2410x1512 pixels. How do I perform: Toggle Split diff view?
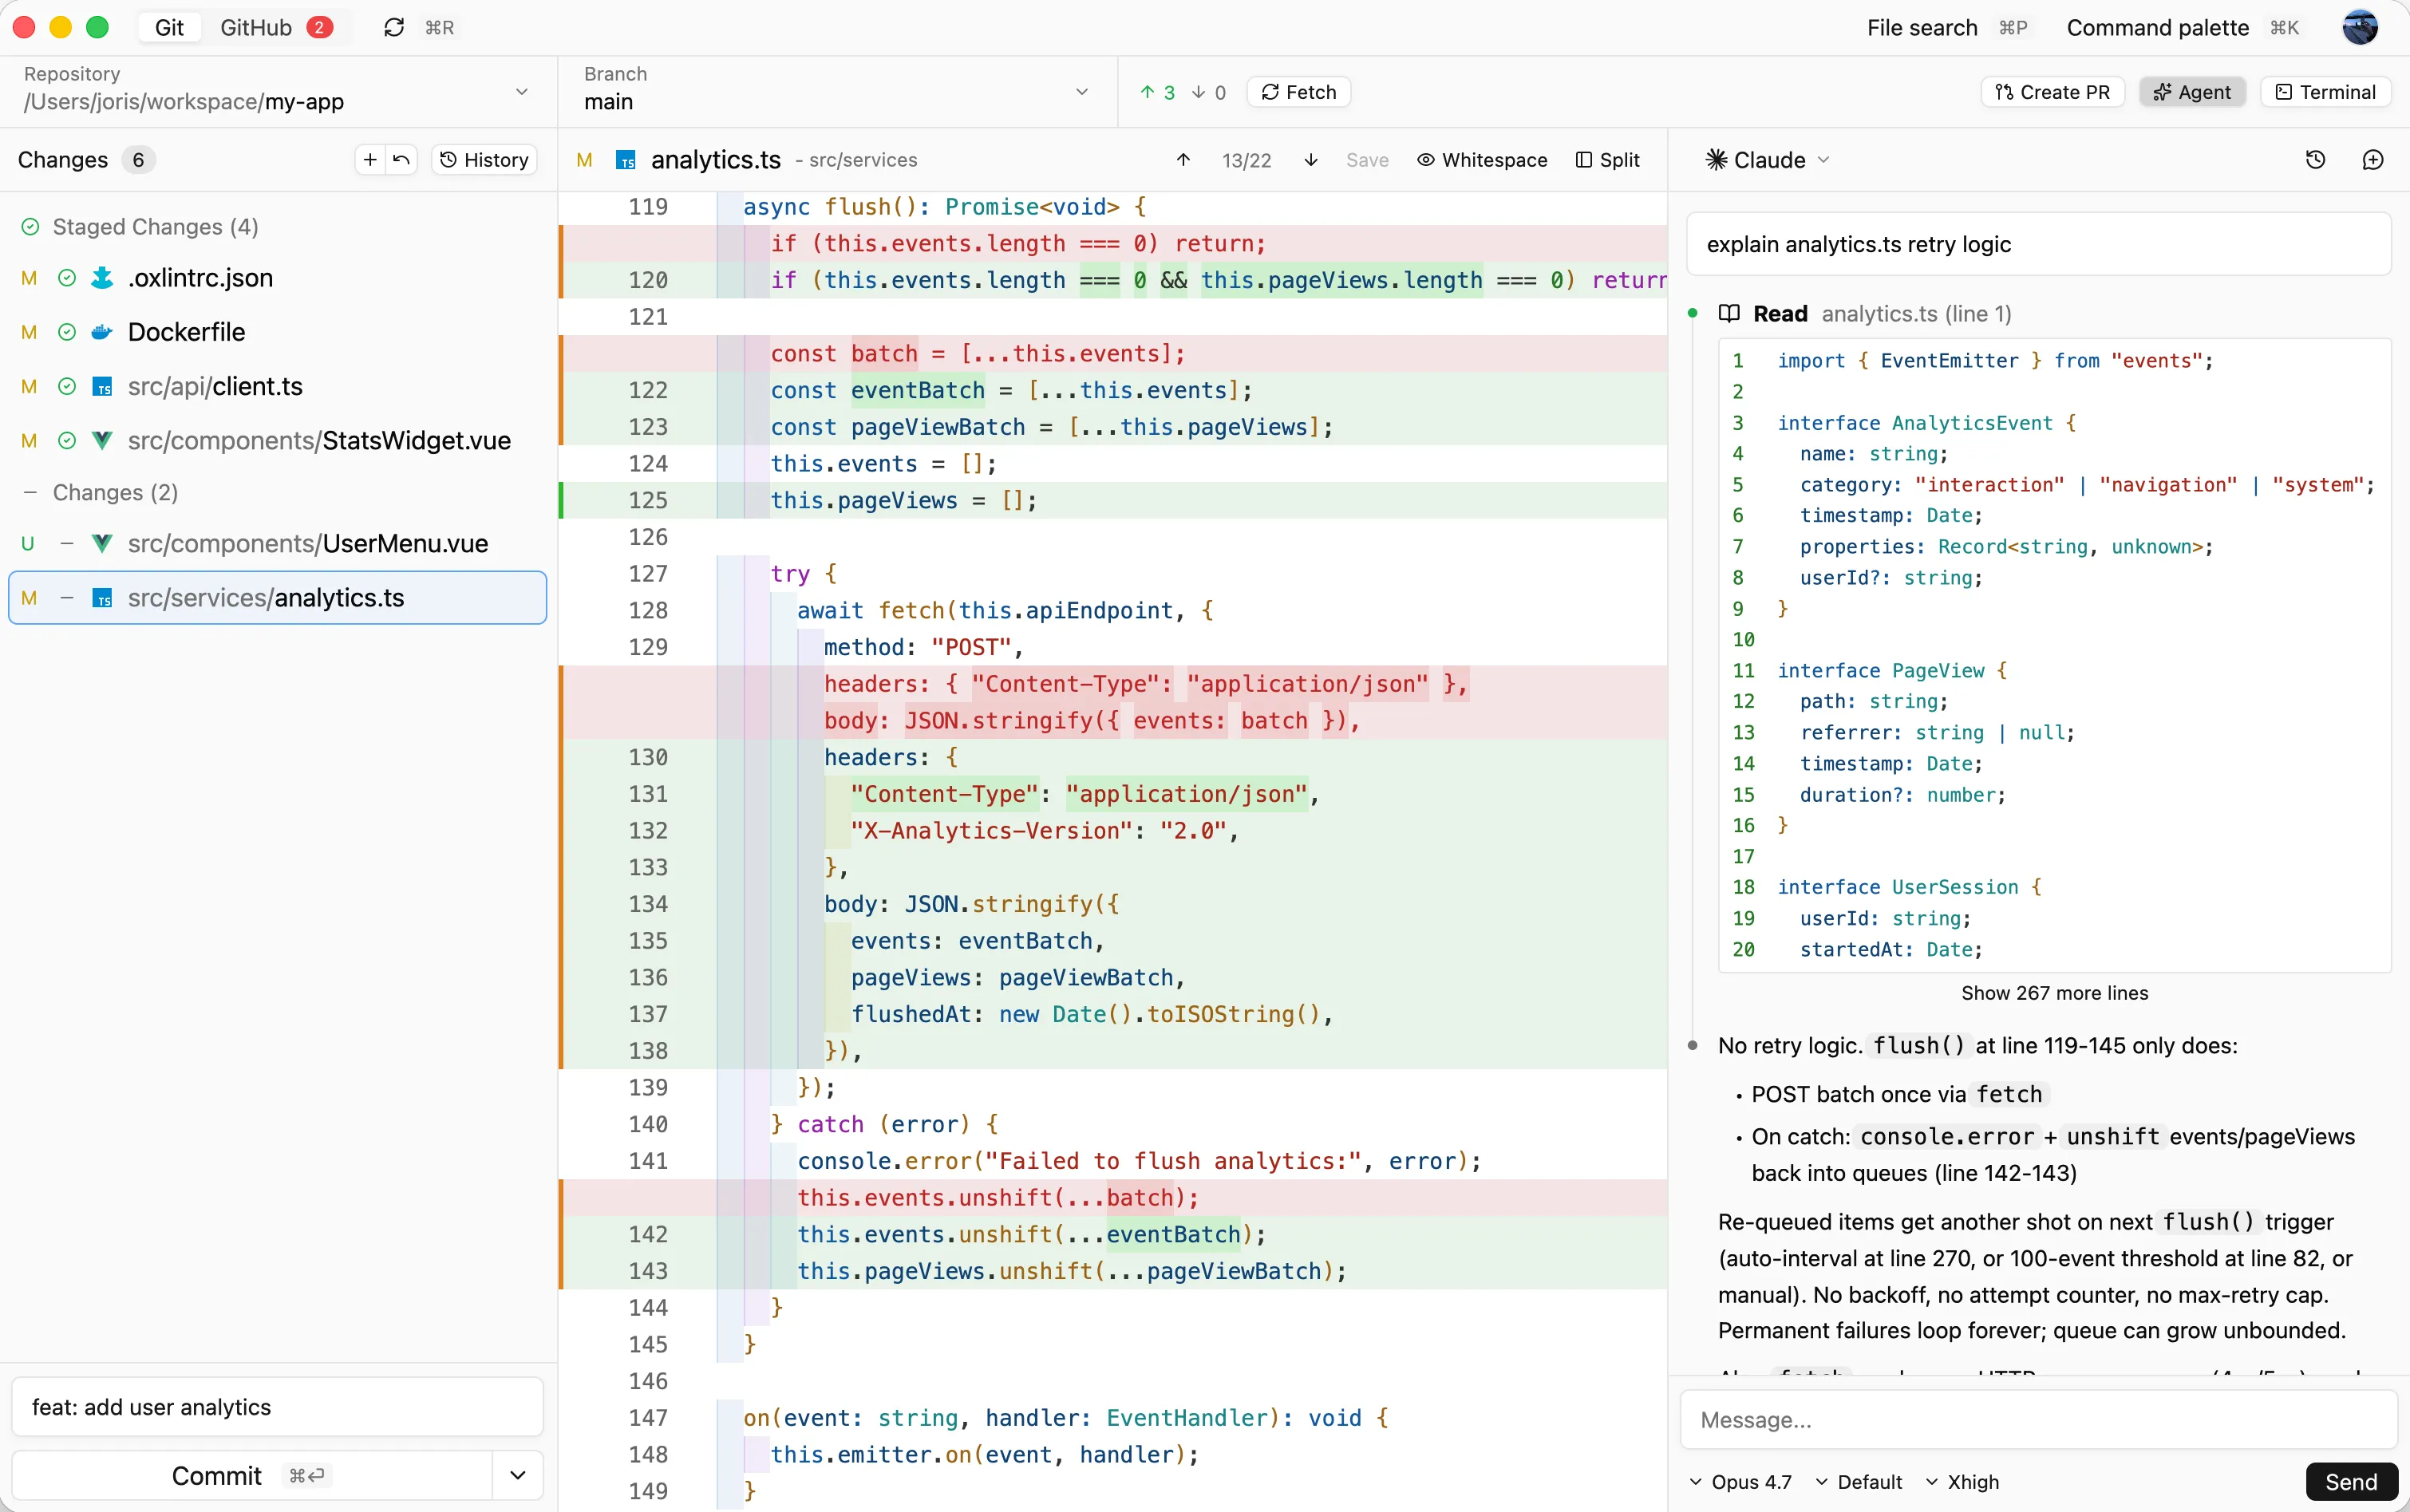pyautogui.click(x=1608, y=160)
